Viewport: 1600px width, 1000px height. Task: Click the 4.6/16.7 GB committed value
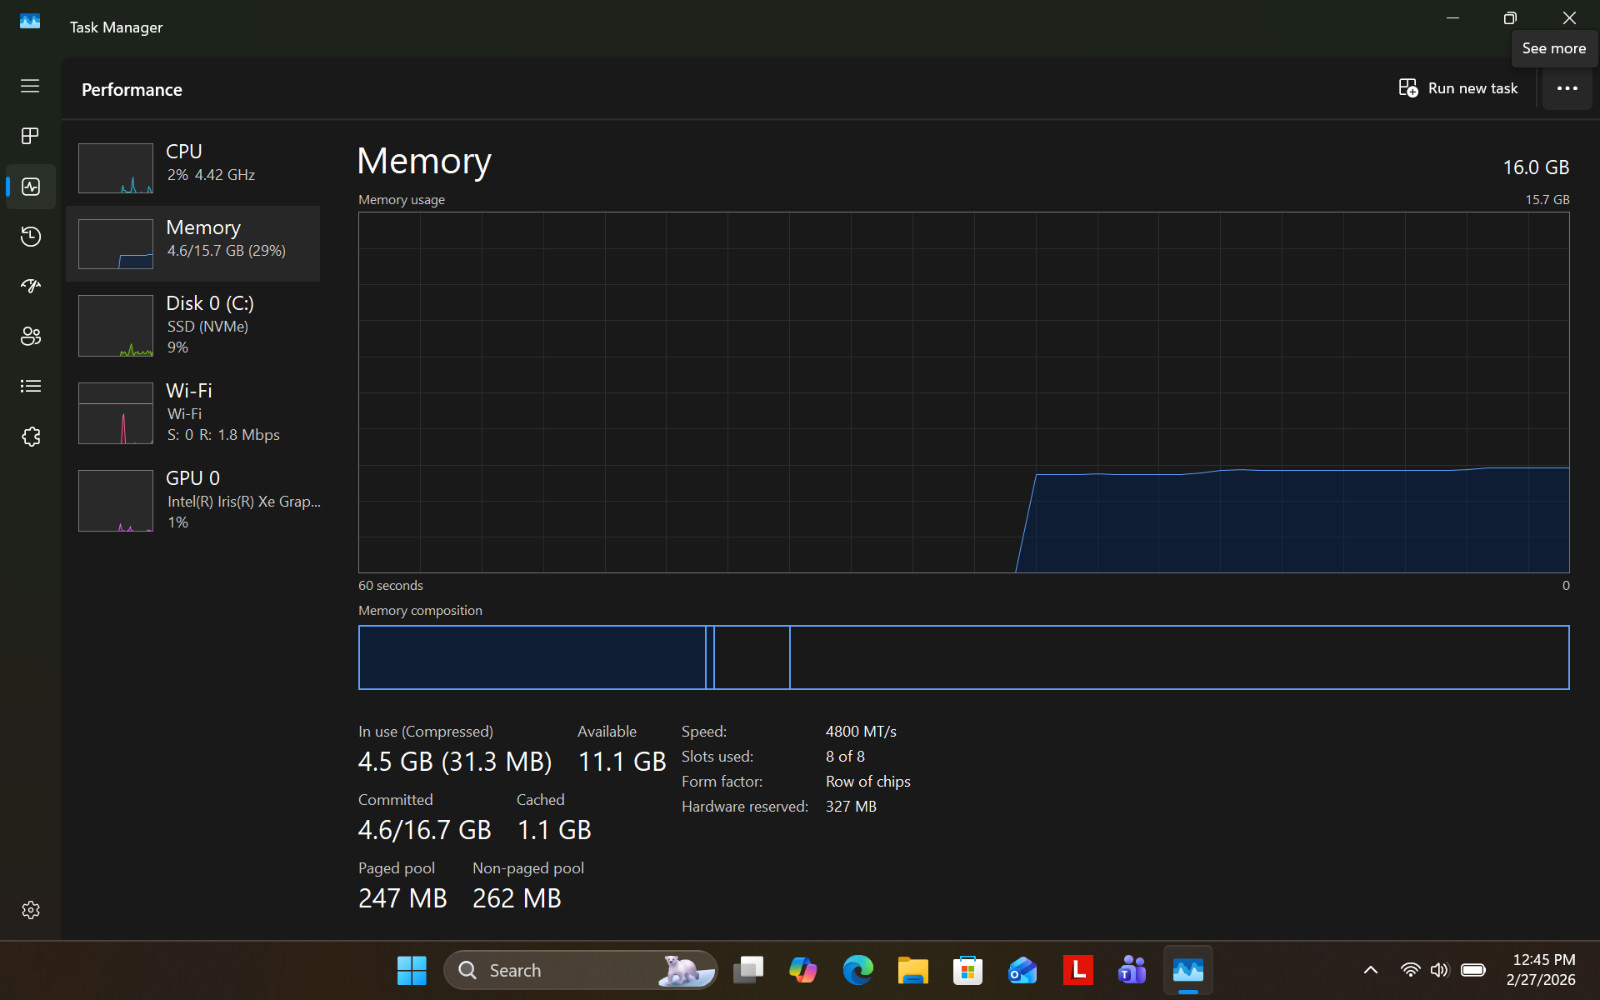(x=425, y=830)
